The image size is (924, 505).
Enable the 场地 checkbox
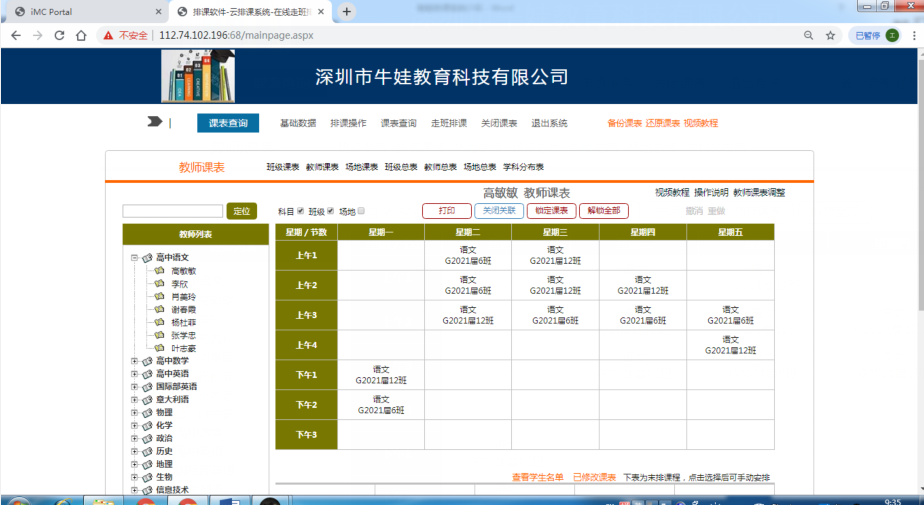(x=361, y=210)
